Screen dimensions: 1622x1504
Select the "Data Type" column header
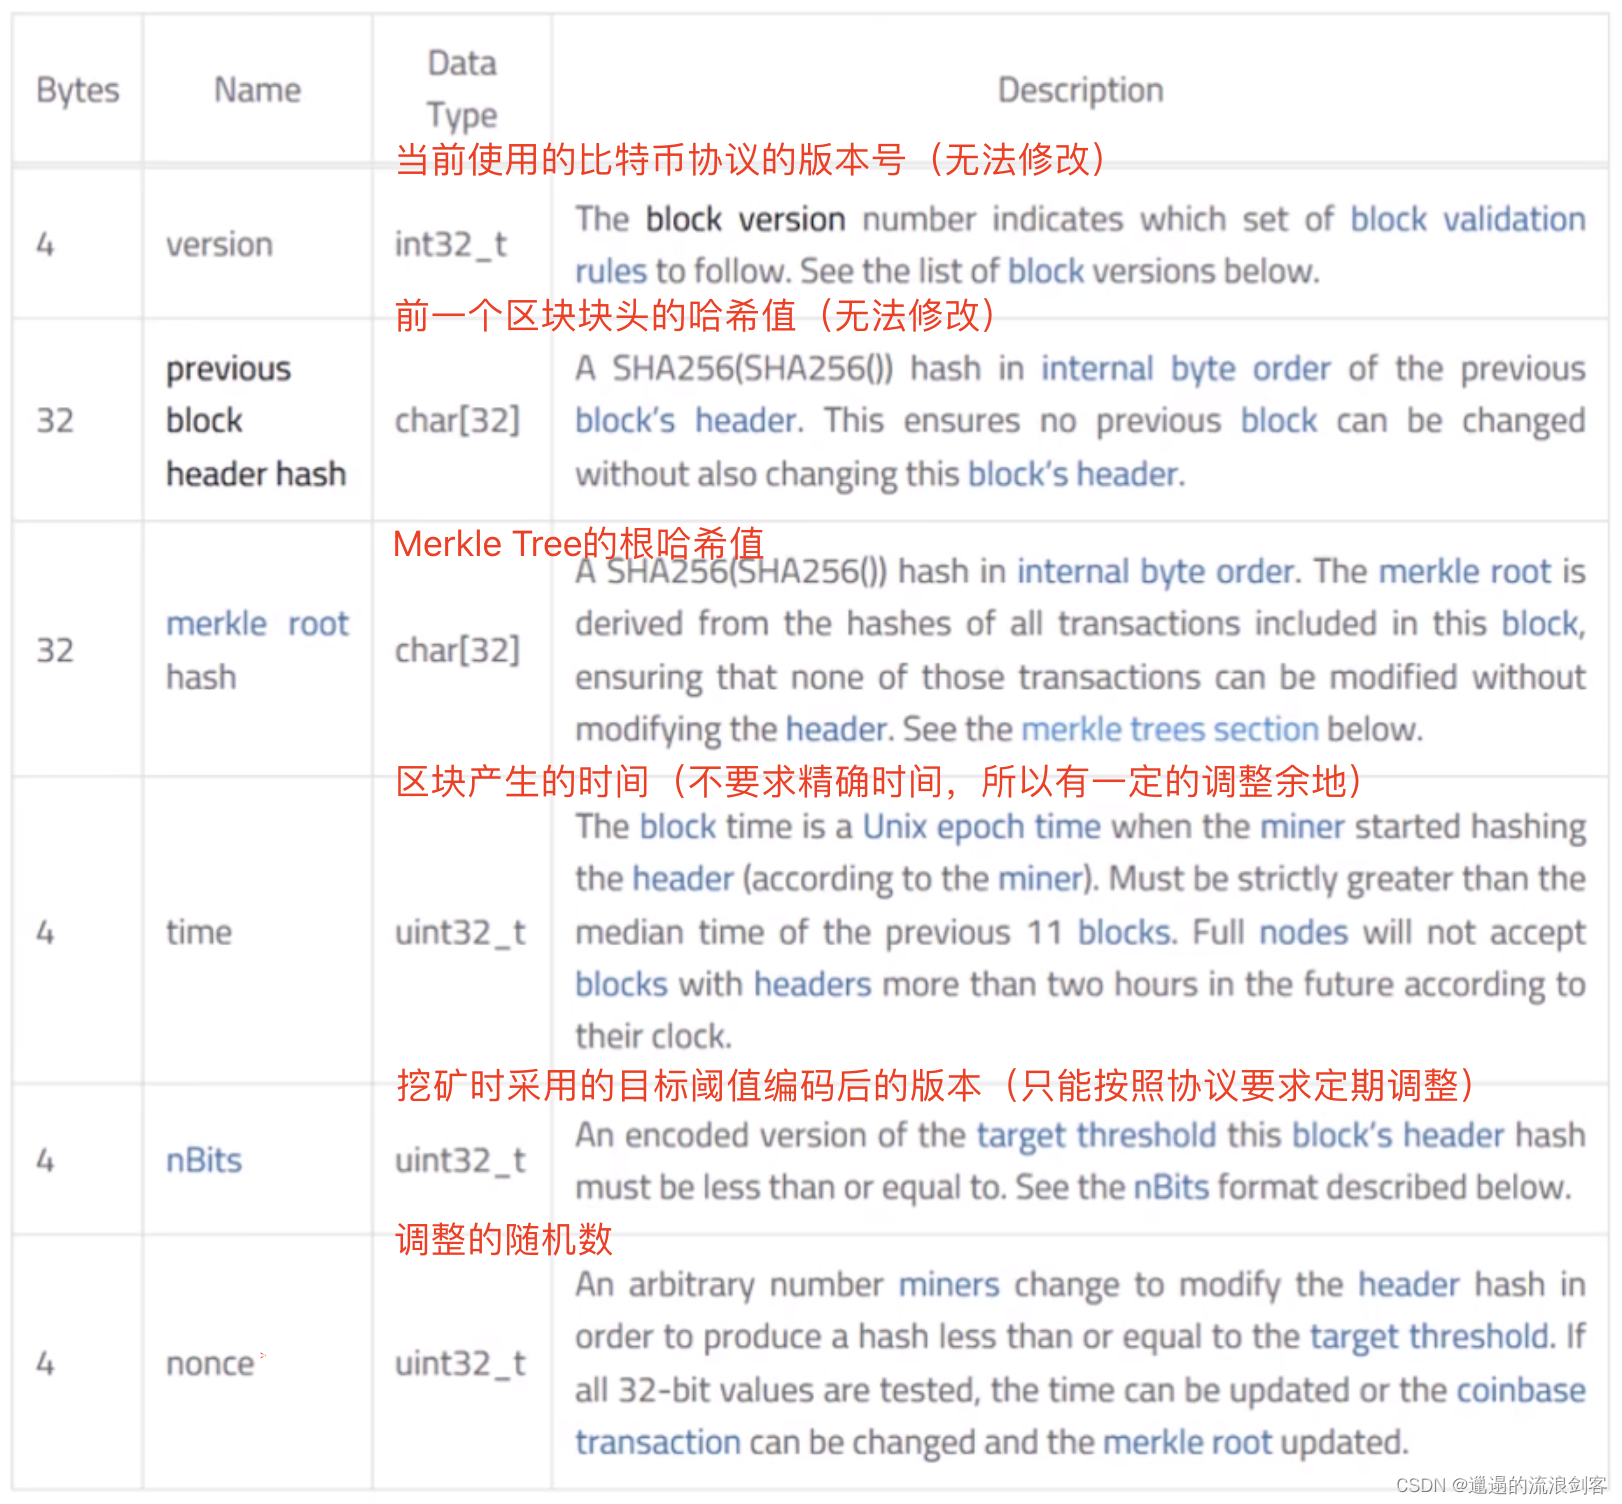[x=461, y=89]
